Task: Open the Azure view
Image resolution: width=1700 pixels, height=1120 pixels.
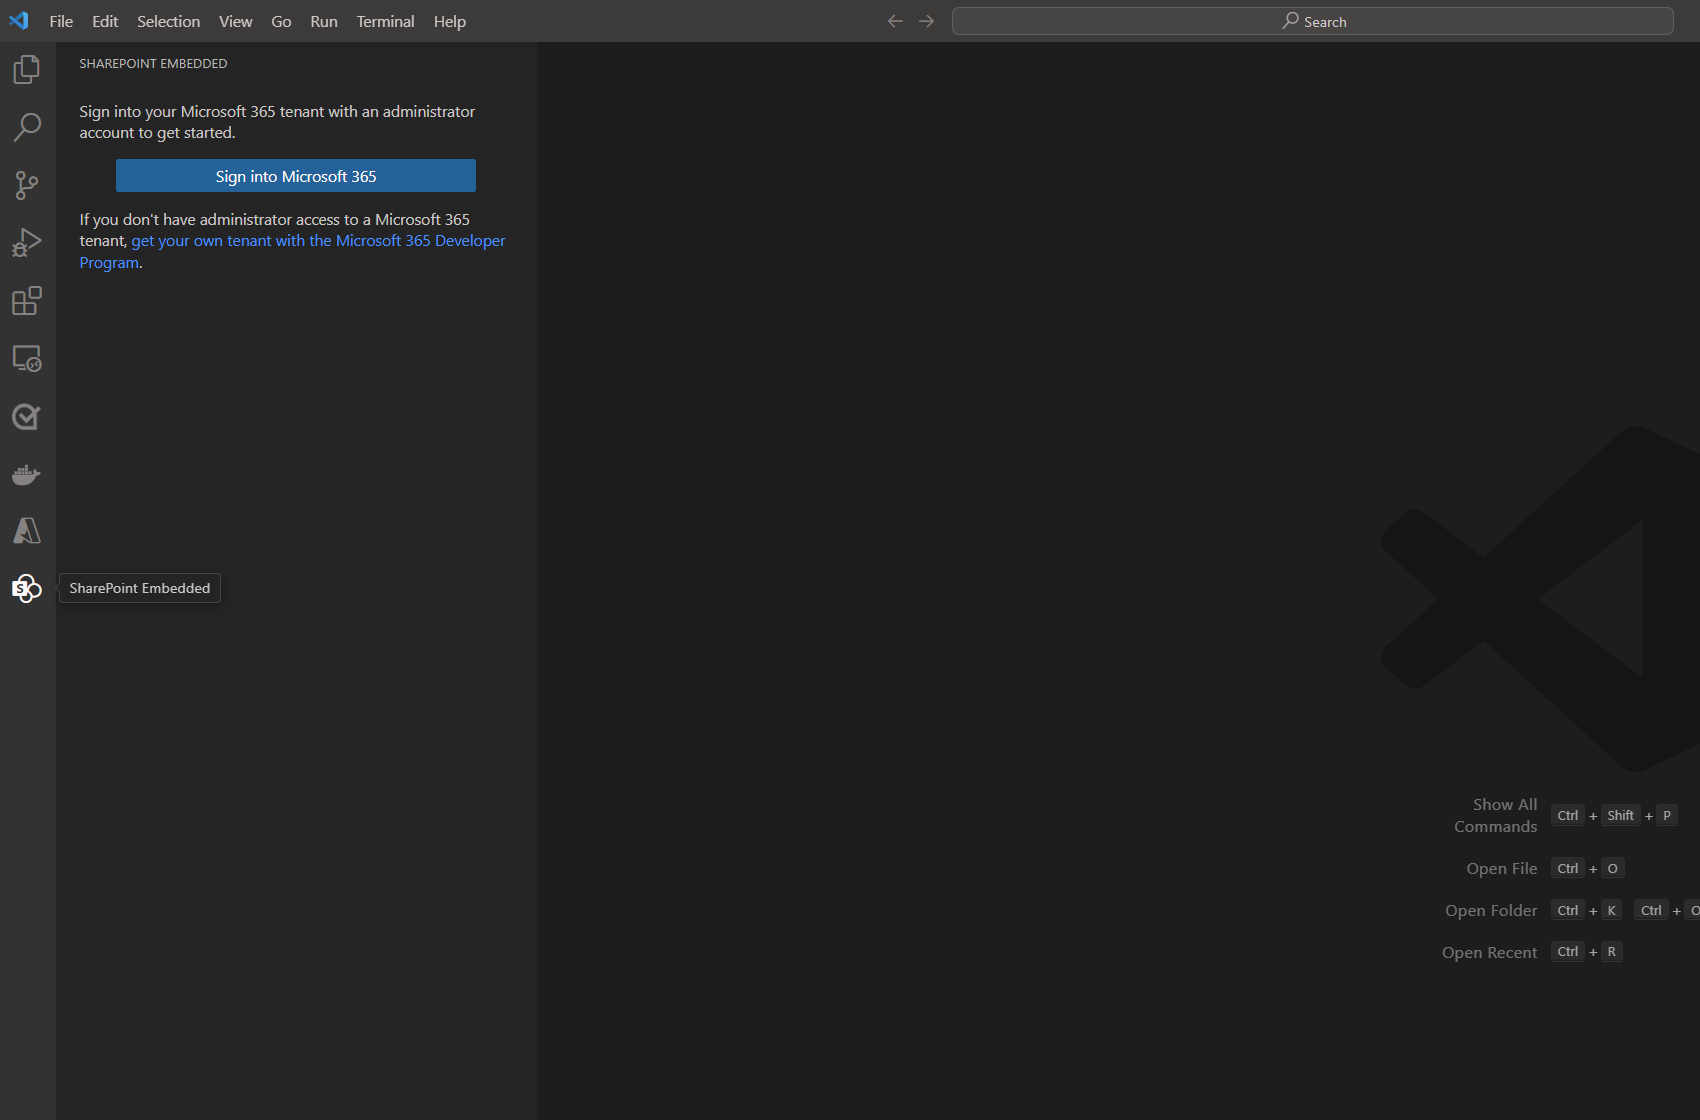Action: (27, 531)
